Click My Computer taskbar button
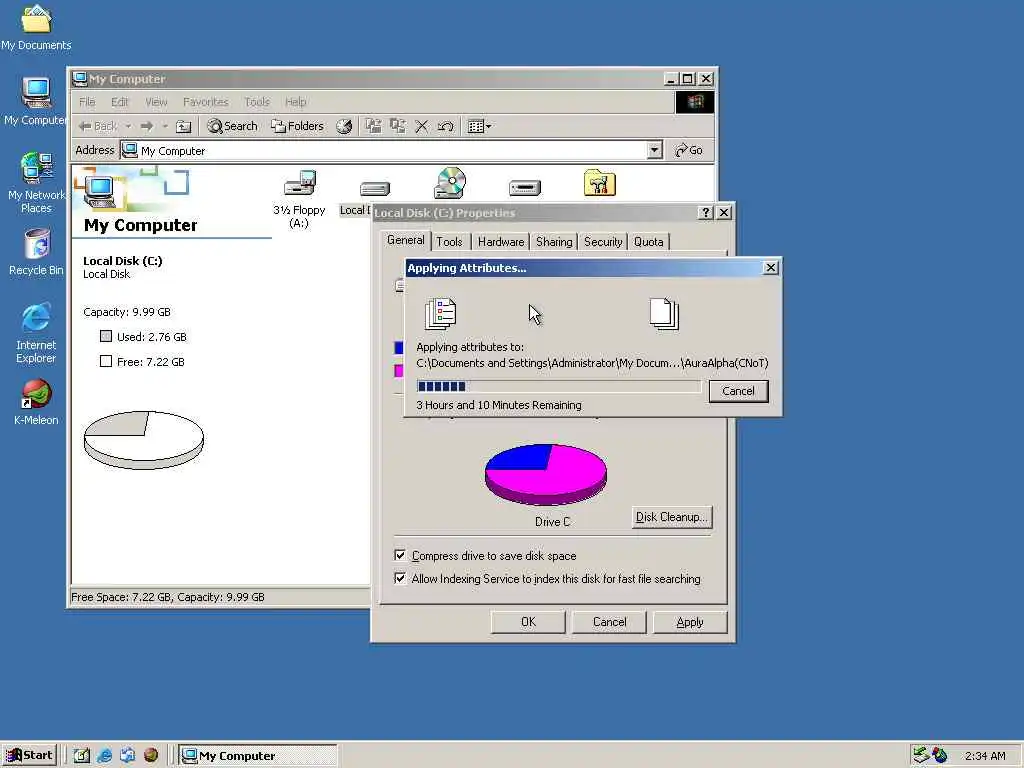Image resolution: width=1024 pixels, height=768 pixels. click(x=258, y=756)
